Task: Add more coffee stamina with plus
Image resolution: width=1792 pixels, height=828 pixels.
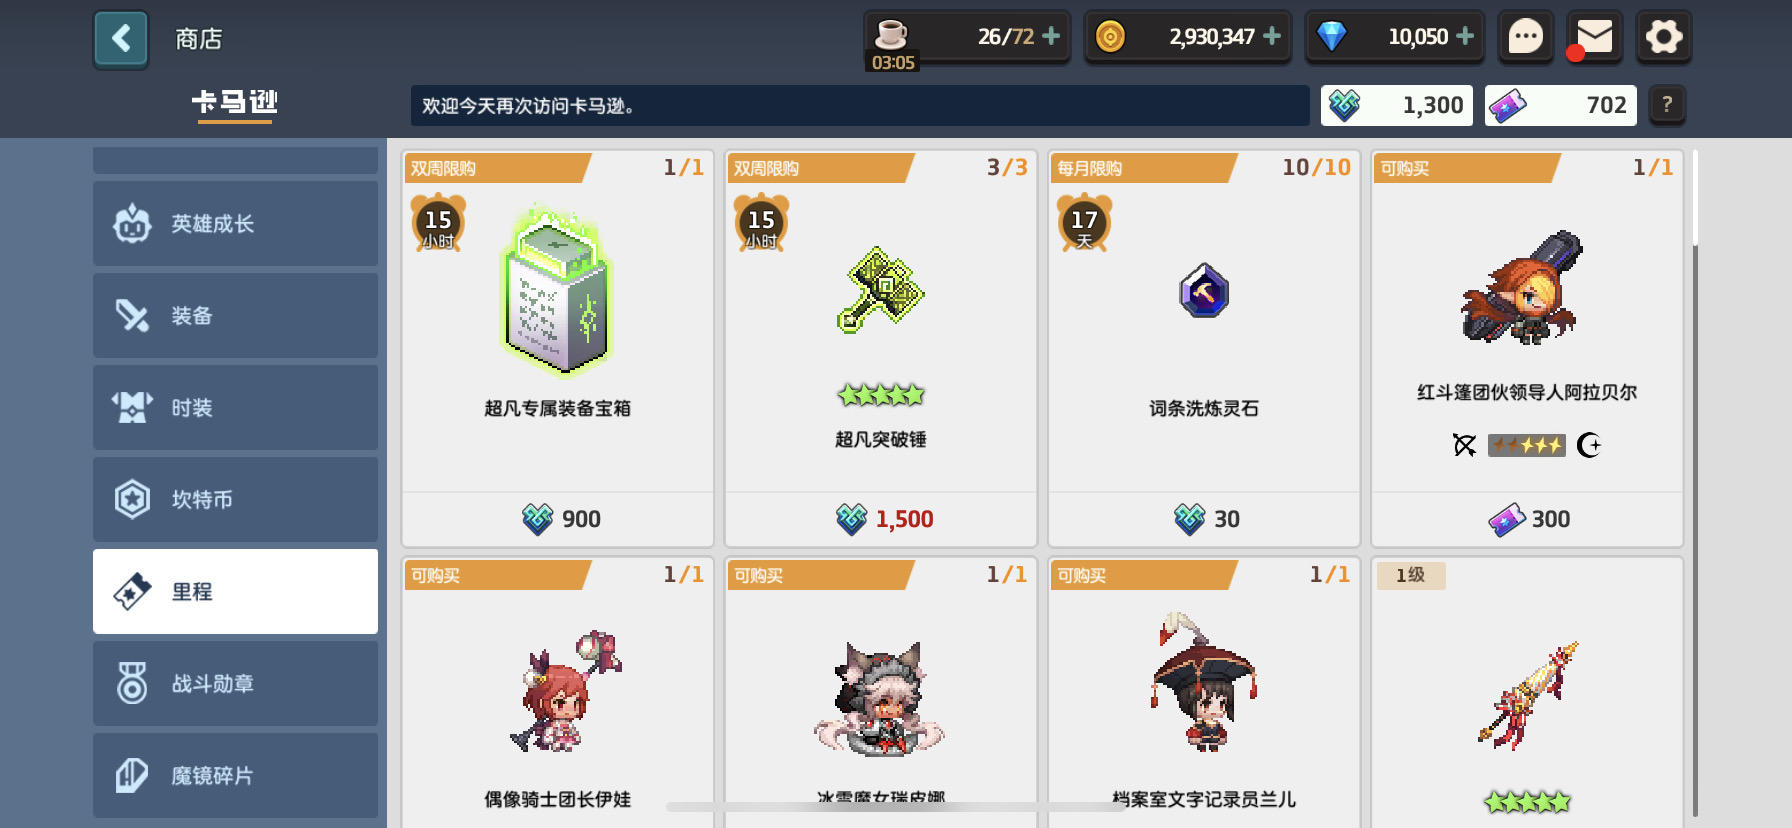Action: click(1051, 36)
